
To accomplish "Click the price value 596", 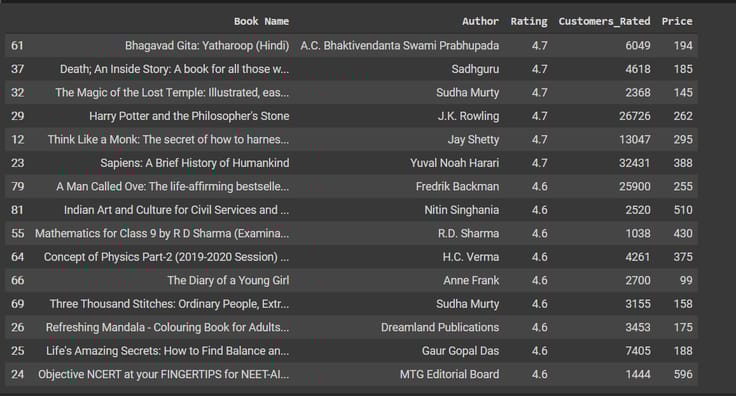I will coord(683,374).
